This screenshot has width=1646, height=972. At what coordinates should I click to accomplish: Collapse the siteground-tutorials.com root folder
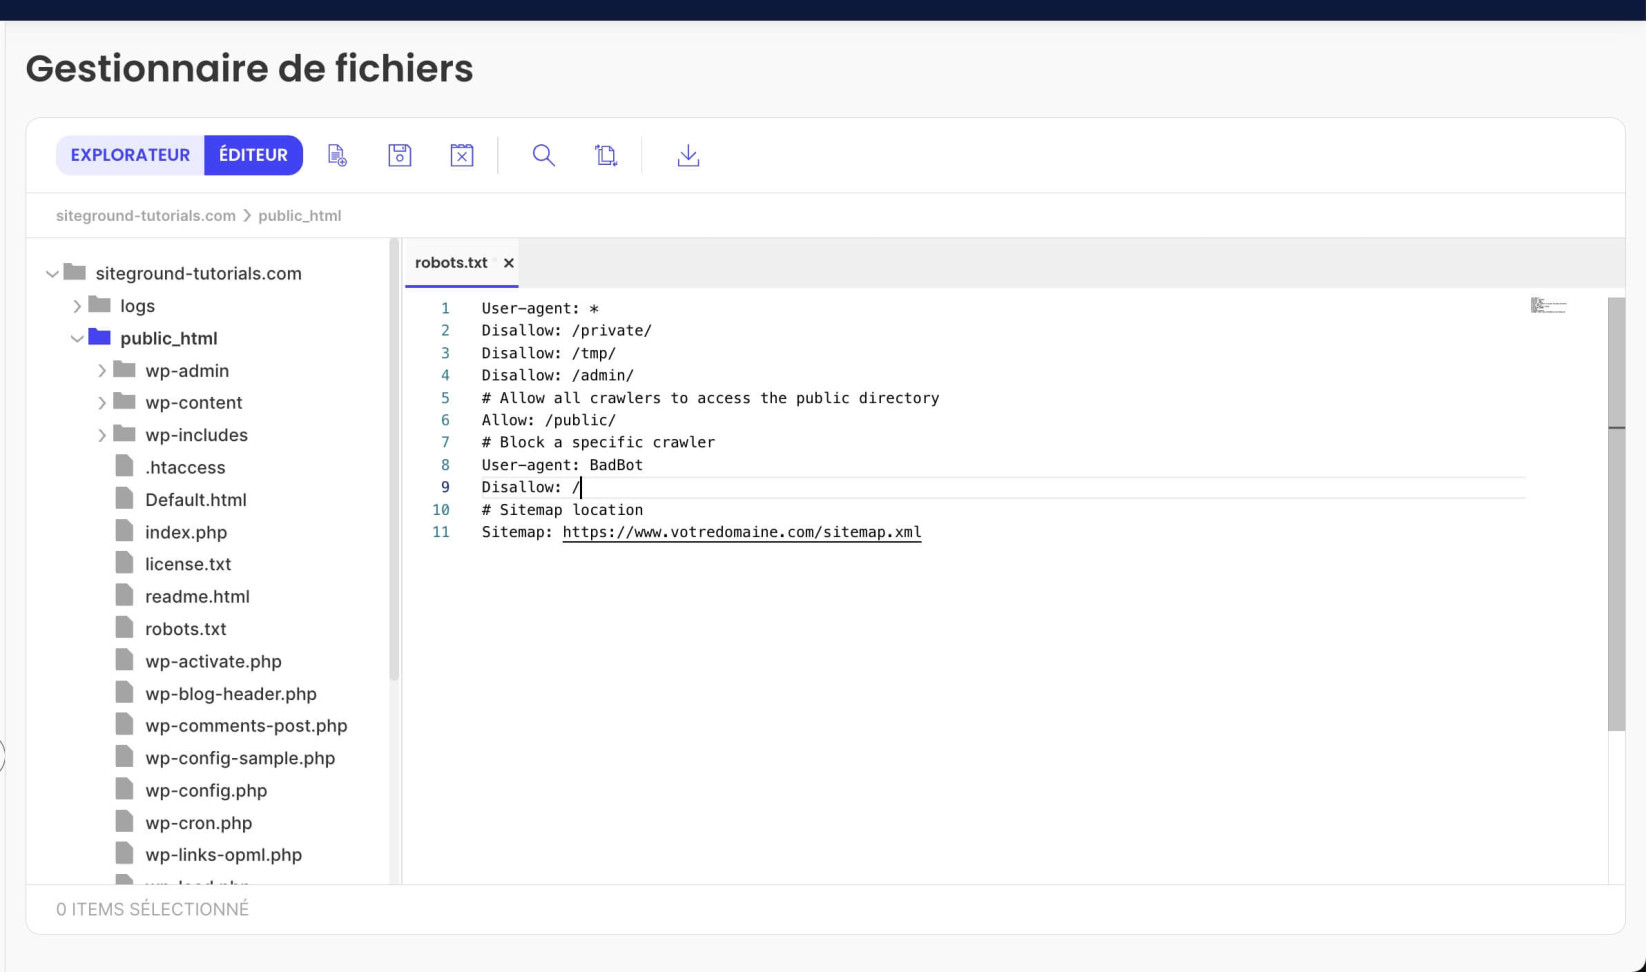point(52,273)
